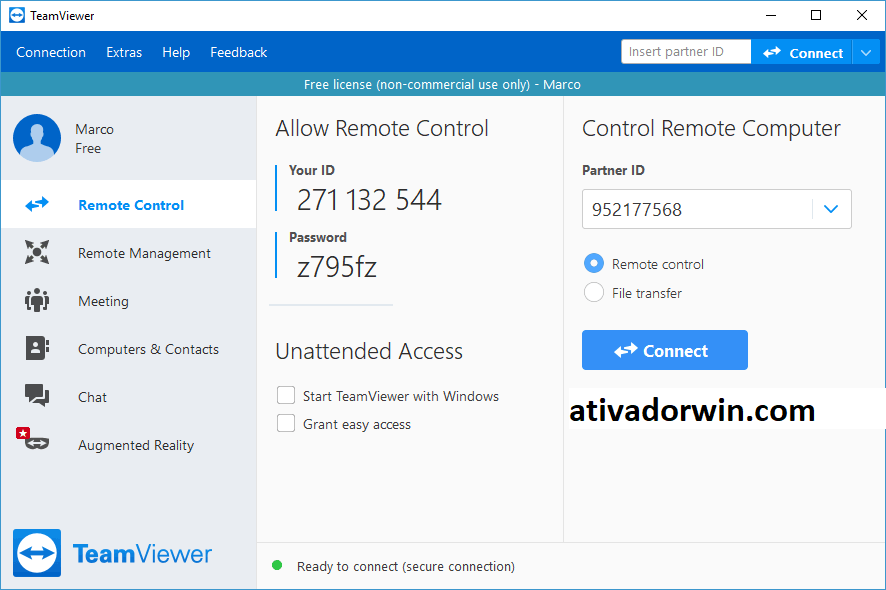Viewport: 886px width, 590px height.
Task: Open the dropdown beside the top Connect button
Action: click(866, 53)
